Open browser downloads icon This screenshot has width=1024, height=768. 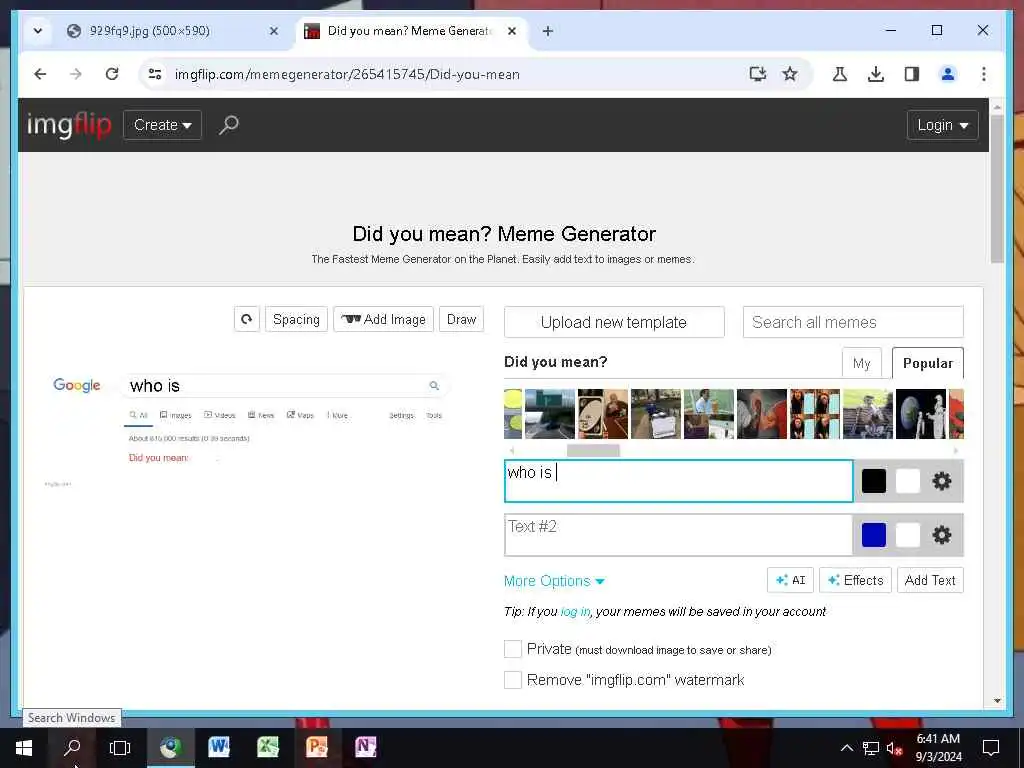pyautogui.click(x=876, y=74)
